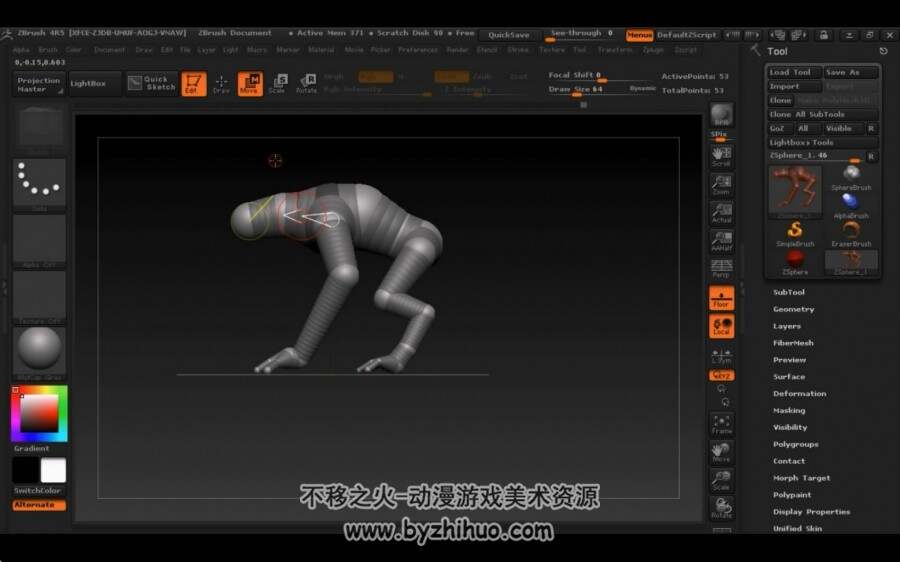Viewport: 900px width, 562px height.
Task: Select the SimpleBrush tool
Action: (795, 234)
